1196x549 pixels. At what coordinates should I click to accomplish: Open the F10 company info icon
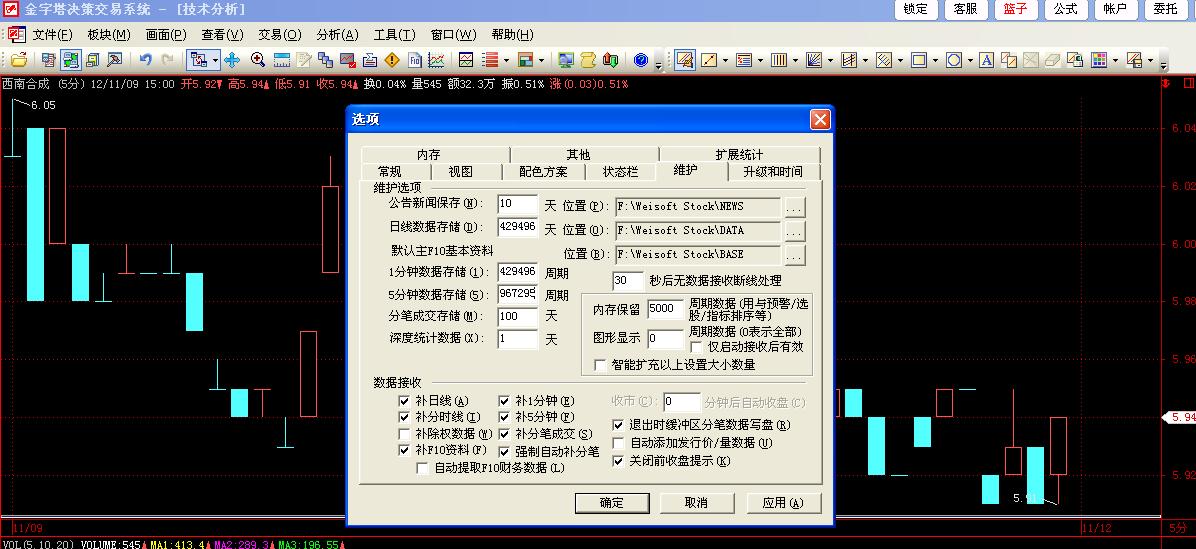coord(414,60)
